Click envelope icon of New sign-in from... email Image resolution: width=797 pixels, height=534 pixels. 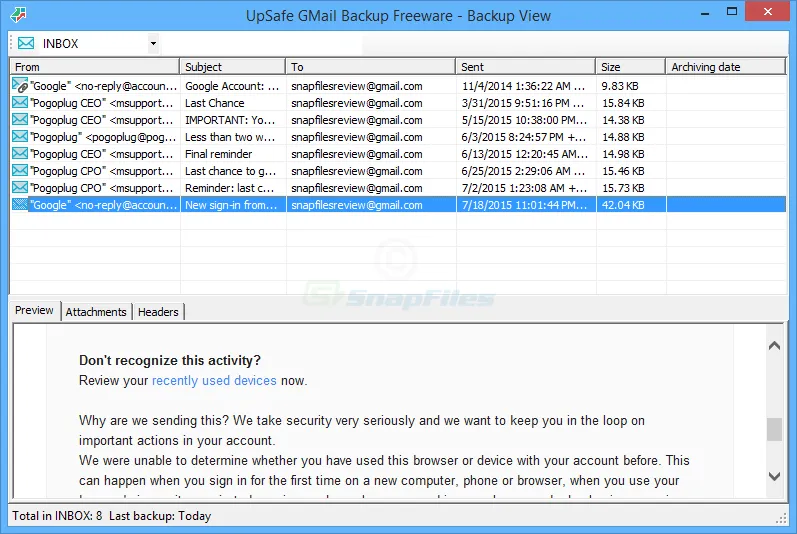coord(20,205)
